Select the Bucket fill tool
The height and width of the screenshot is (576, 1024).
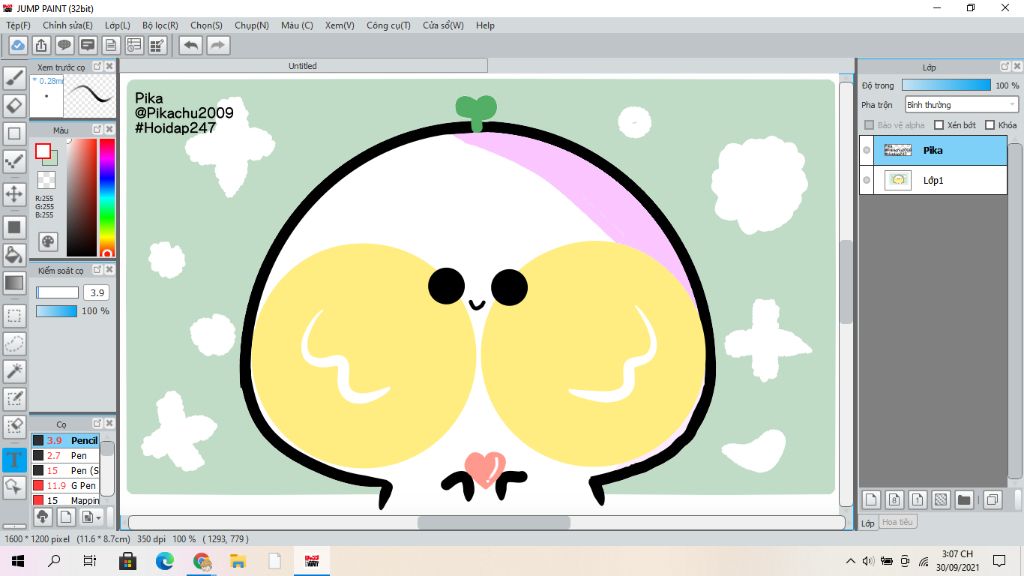(x=14, y=255)
